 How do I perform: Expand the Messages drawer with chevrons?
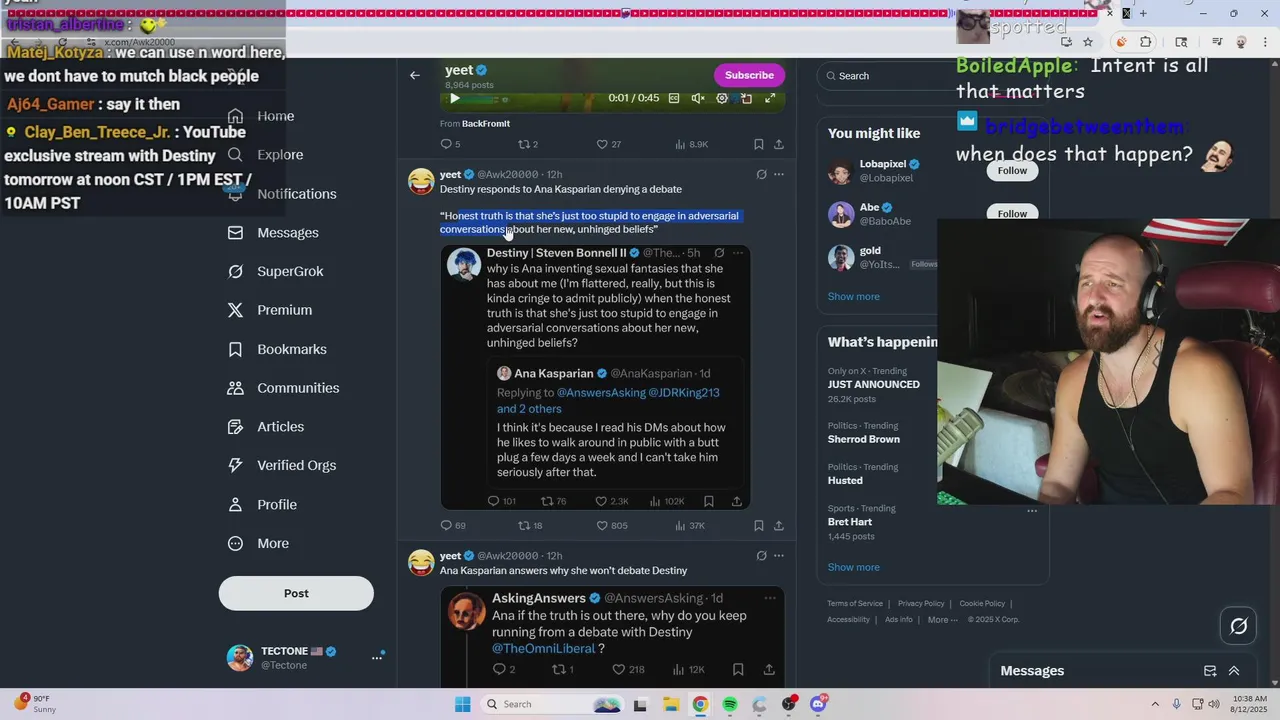(1234, 671)
